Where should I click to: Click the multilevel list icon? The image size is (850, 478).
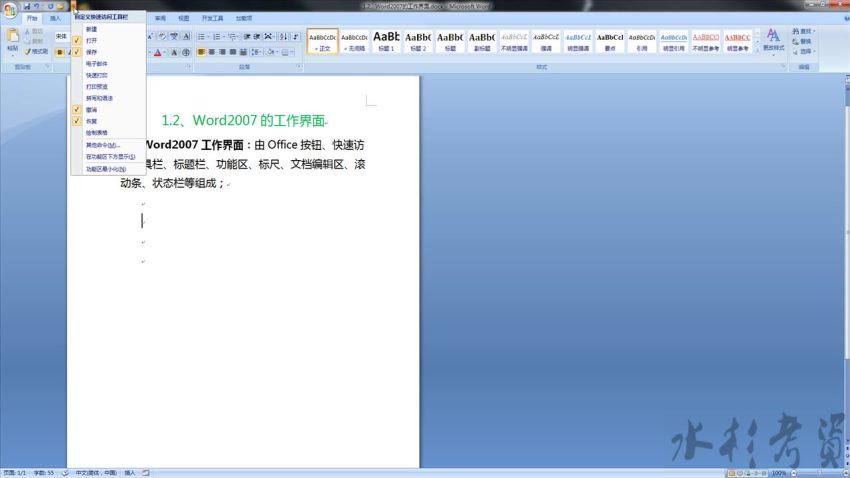point(231,37)
